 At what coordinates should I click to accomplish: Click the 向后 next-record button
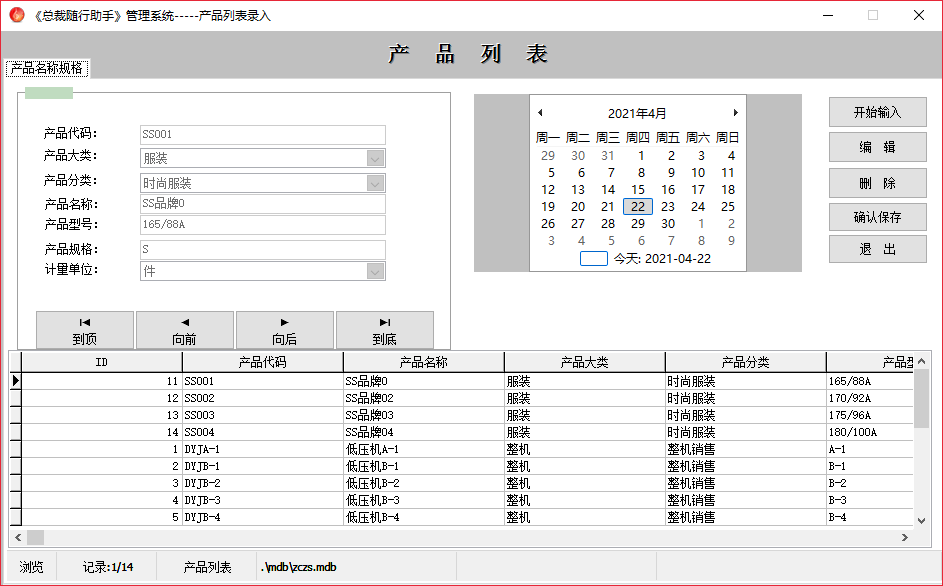click(284, 330)
